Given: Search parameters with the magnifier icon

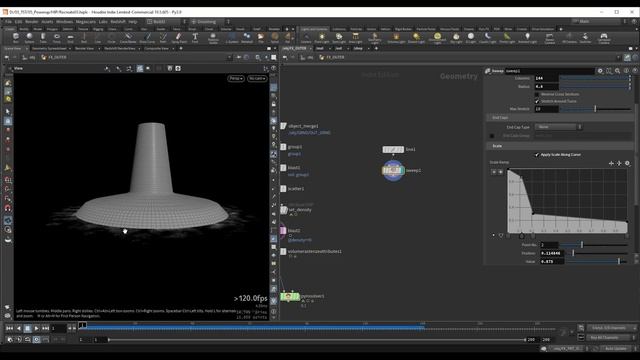Looking at the screenshot, I should tap(618, 71).
